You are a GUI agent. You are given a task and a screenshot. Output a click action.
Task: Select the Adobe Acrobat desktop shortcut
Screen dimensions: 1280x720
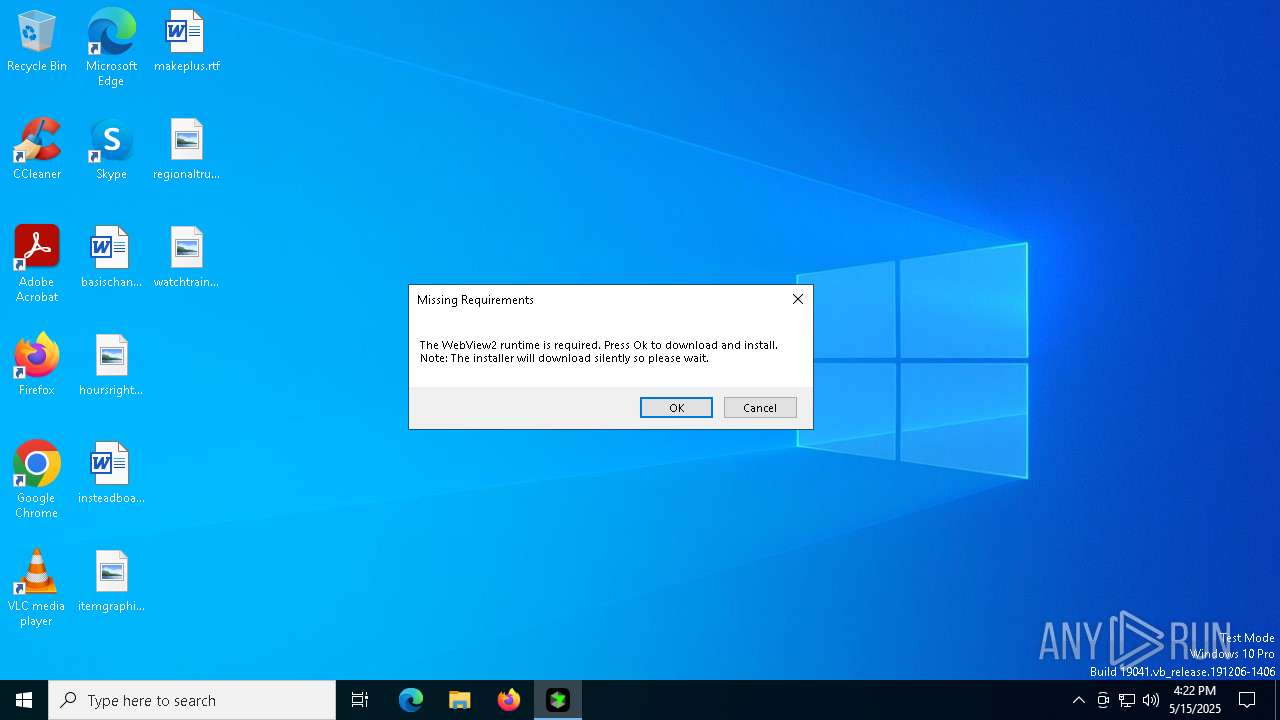(37, 264)
